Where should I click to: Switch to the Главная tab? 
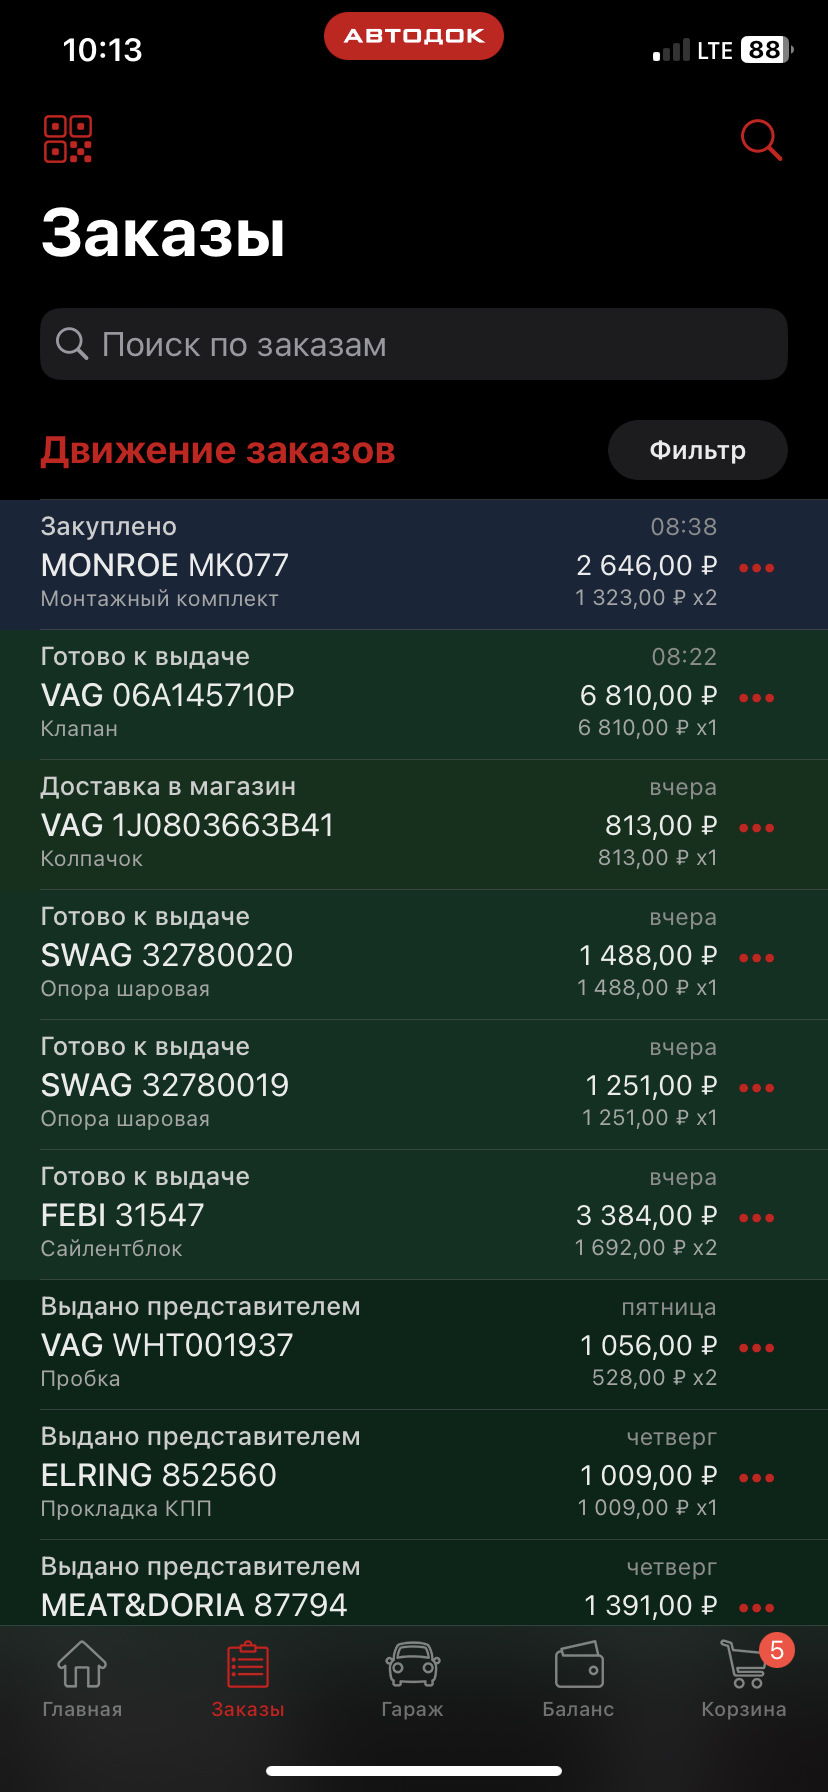coord(82,1676)
